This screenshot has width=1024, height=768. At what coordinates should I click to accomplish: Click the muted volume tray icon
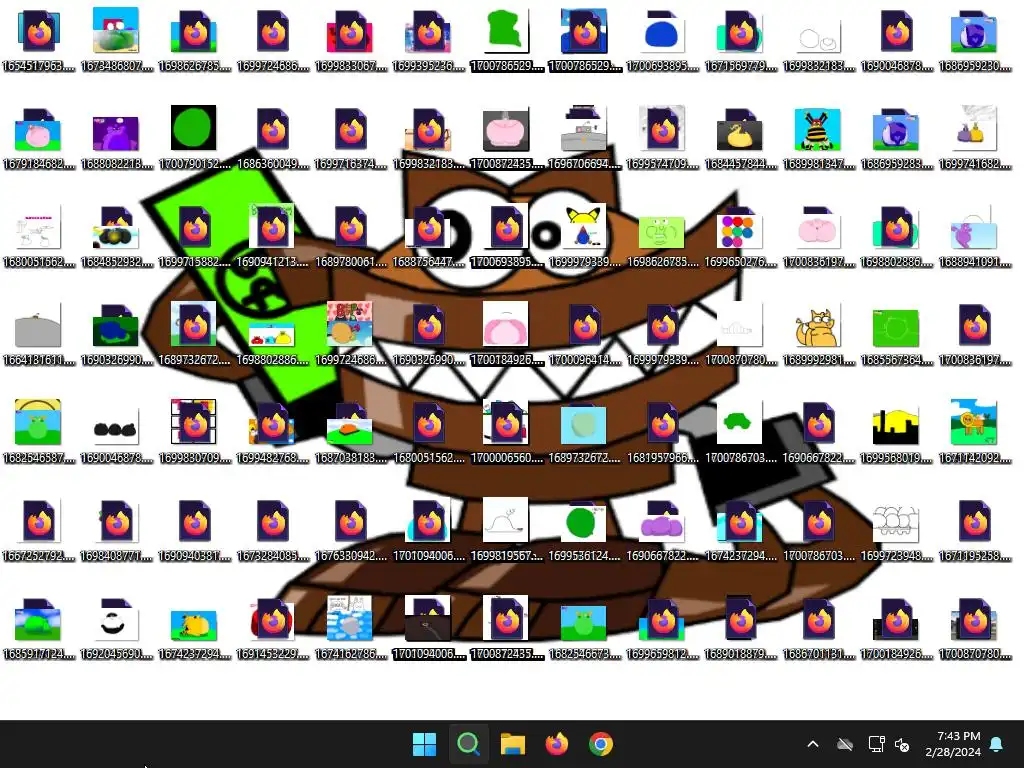tap(902, 744)
